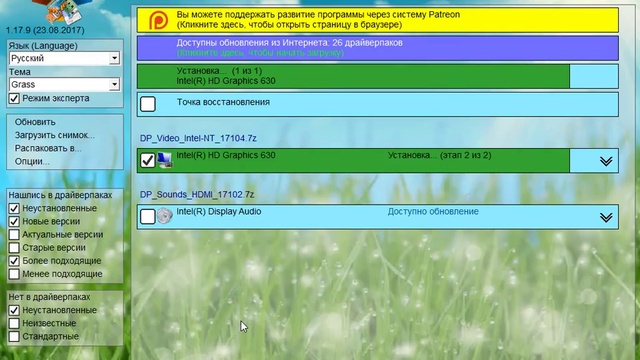
Task: Click the Установка (1 из 1) progress bar
Action: 378,76
